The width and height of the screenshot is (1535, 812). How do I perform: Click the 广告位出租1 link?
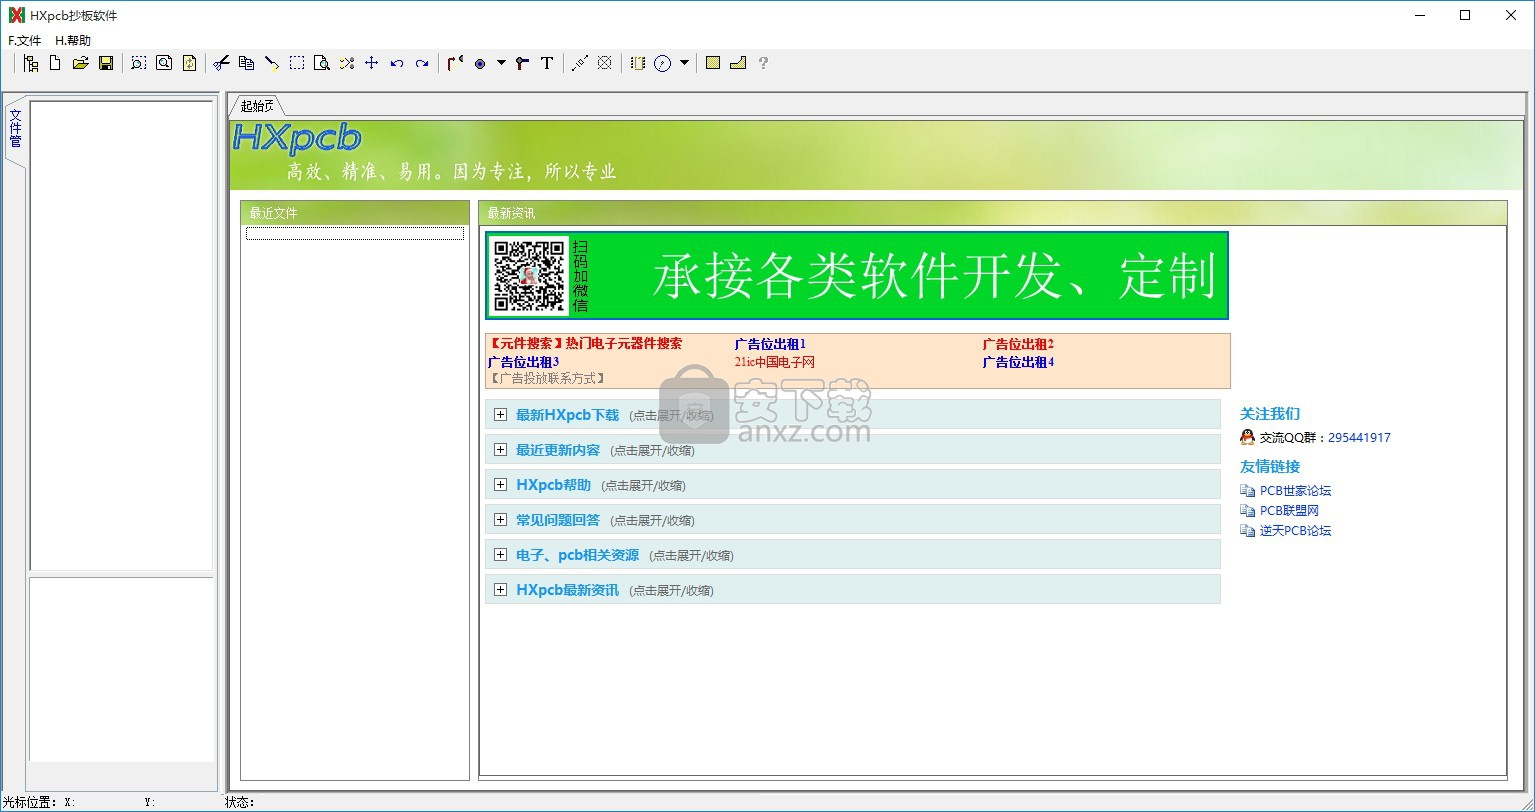[x=770, y=344]
